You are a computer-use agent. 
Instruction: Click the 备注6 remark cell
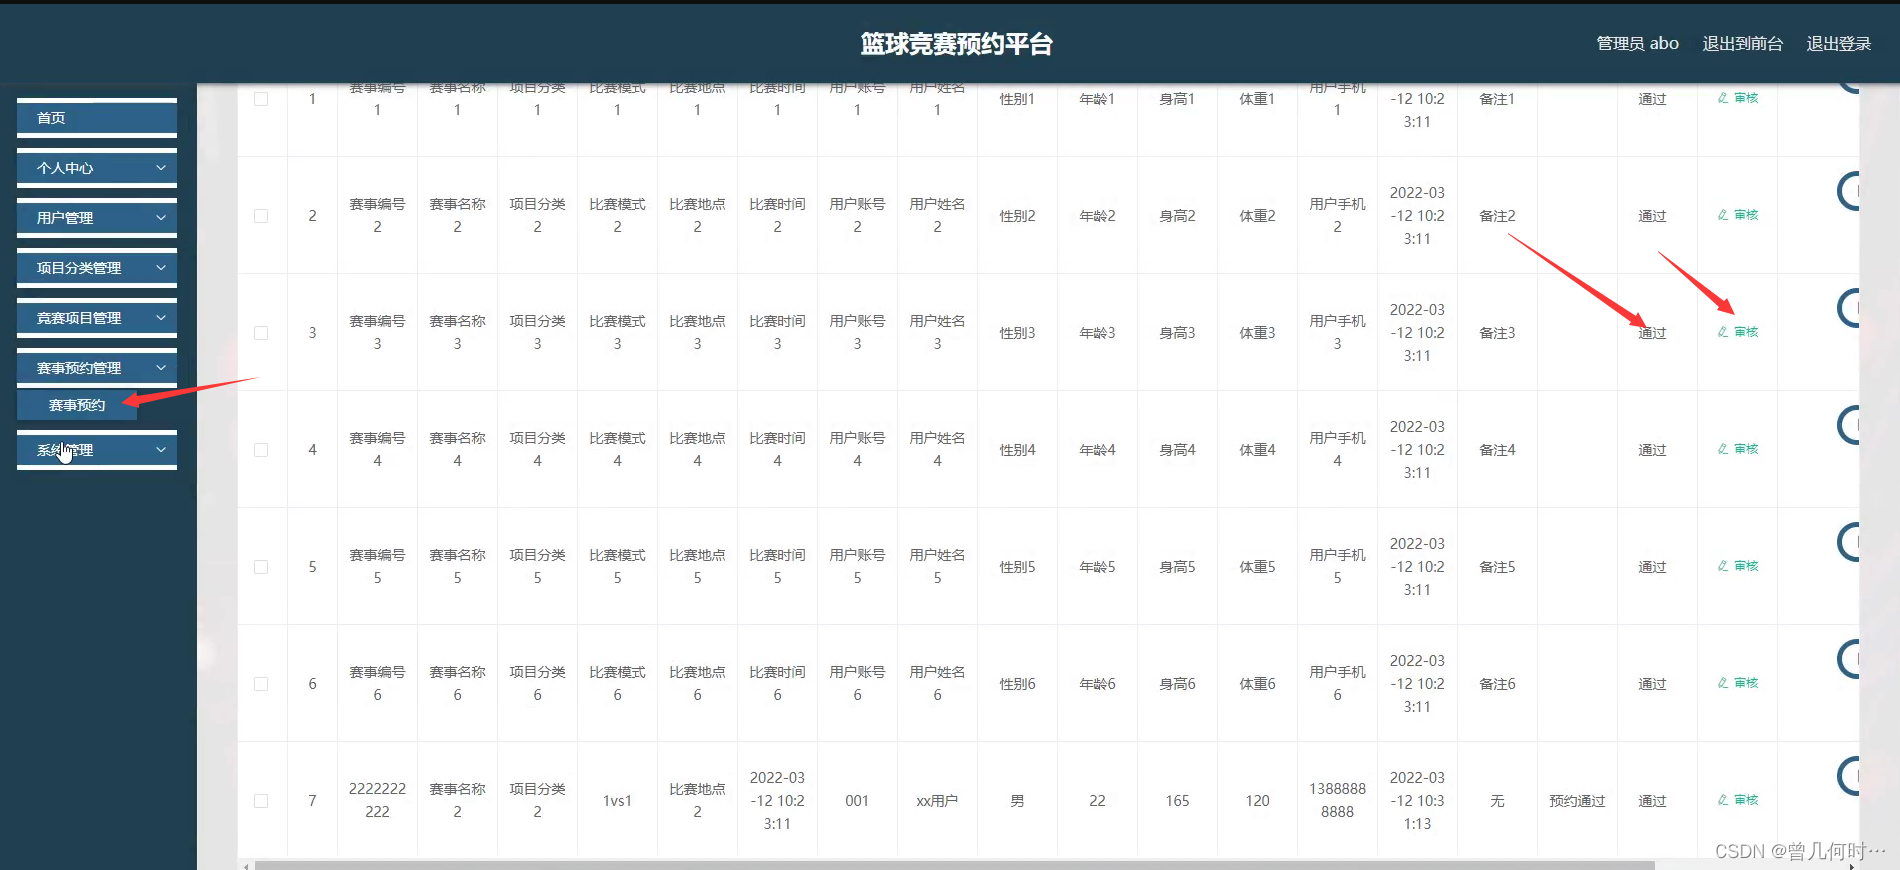(1497, 684)
